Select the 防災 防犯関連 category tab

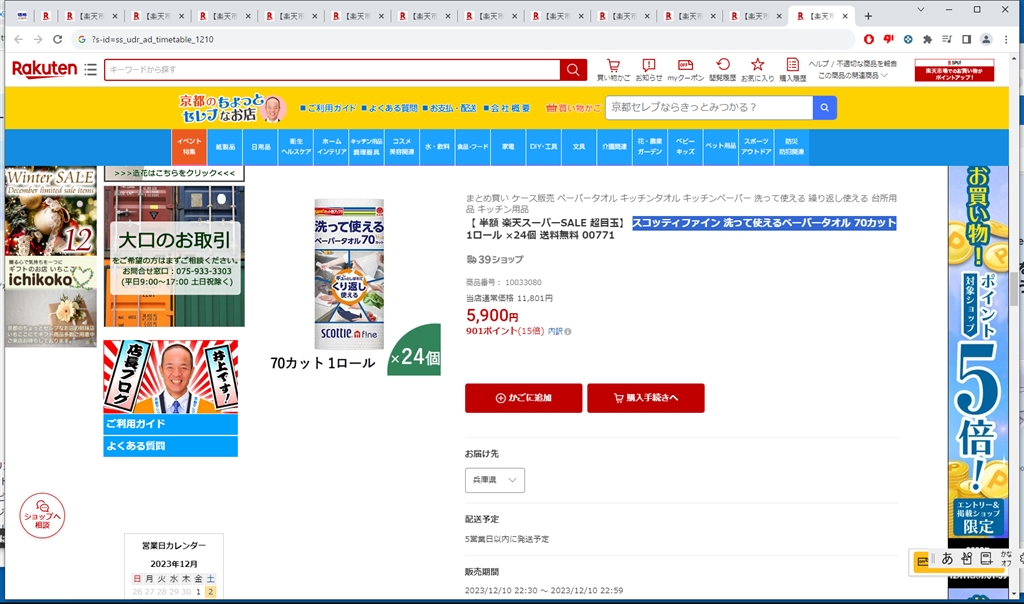(x=791, y=146)
